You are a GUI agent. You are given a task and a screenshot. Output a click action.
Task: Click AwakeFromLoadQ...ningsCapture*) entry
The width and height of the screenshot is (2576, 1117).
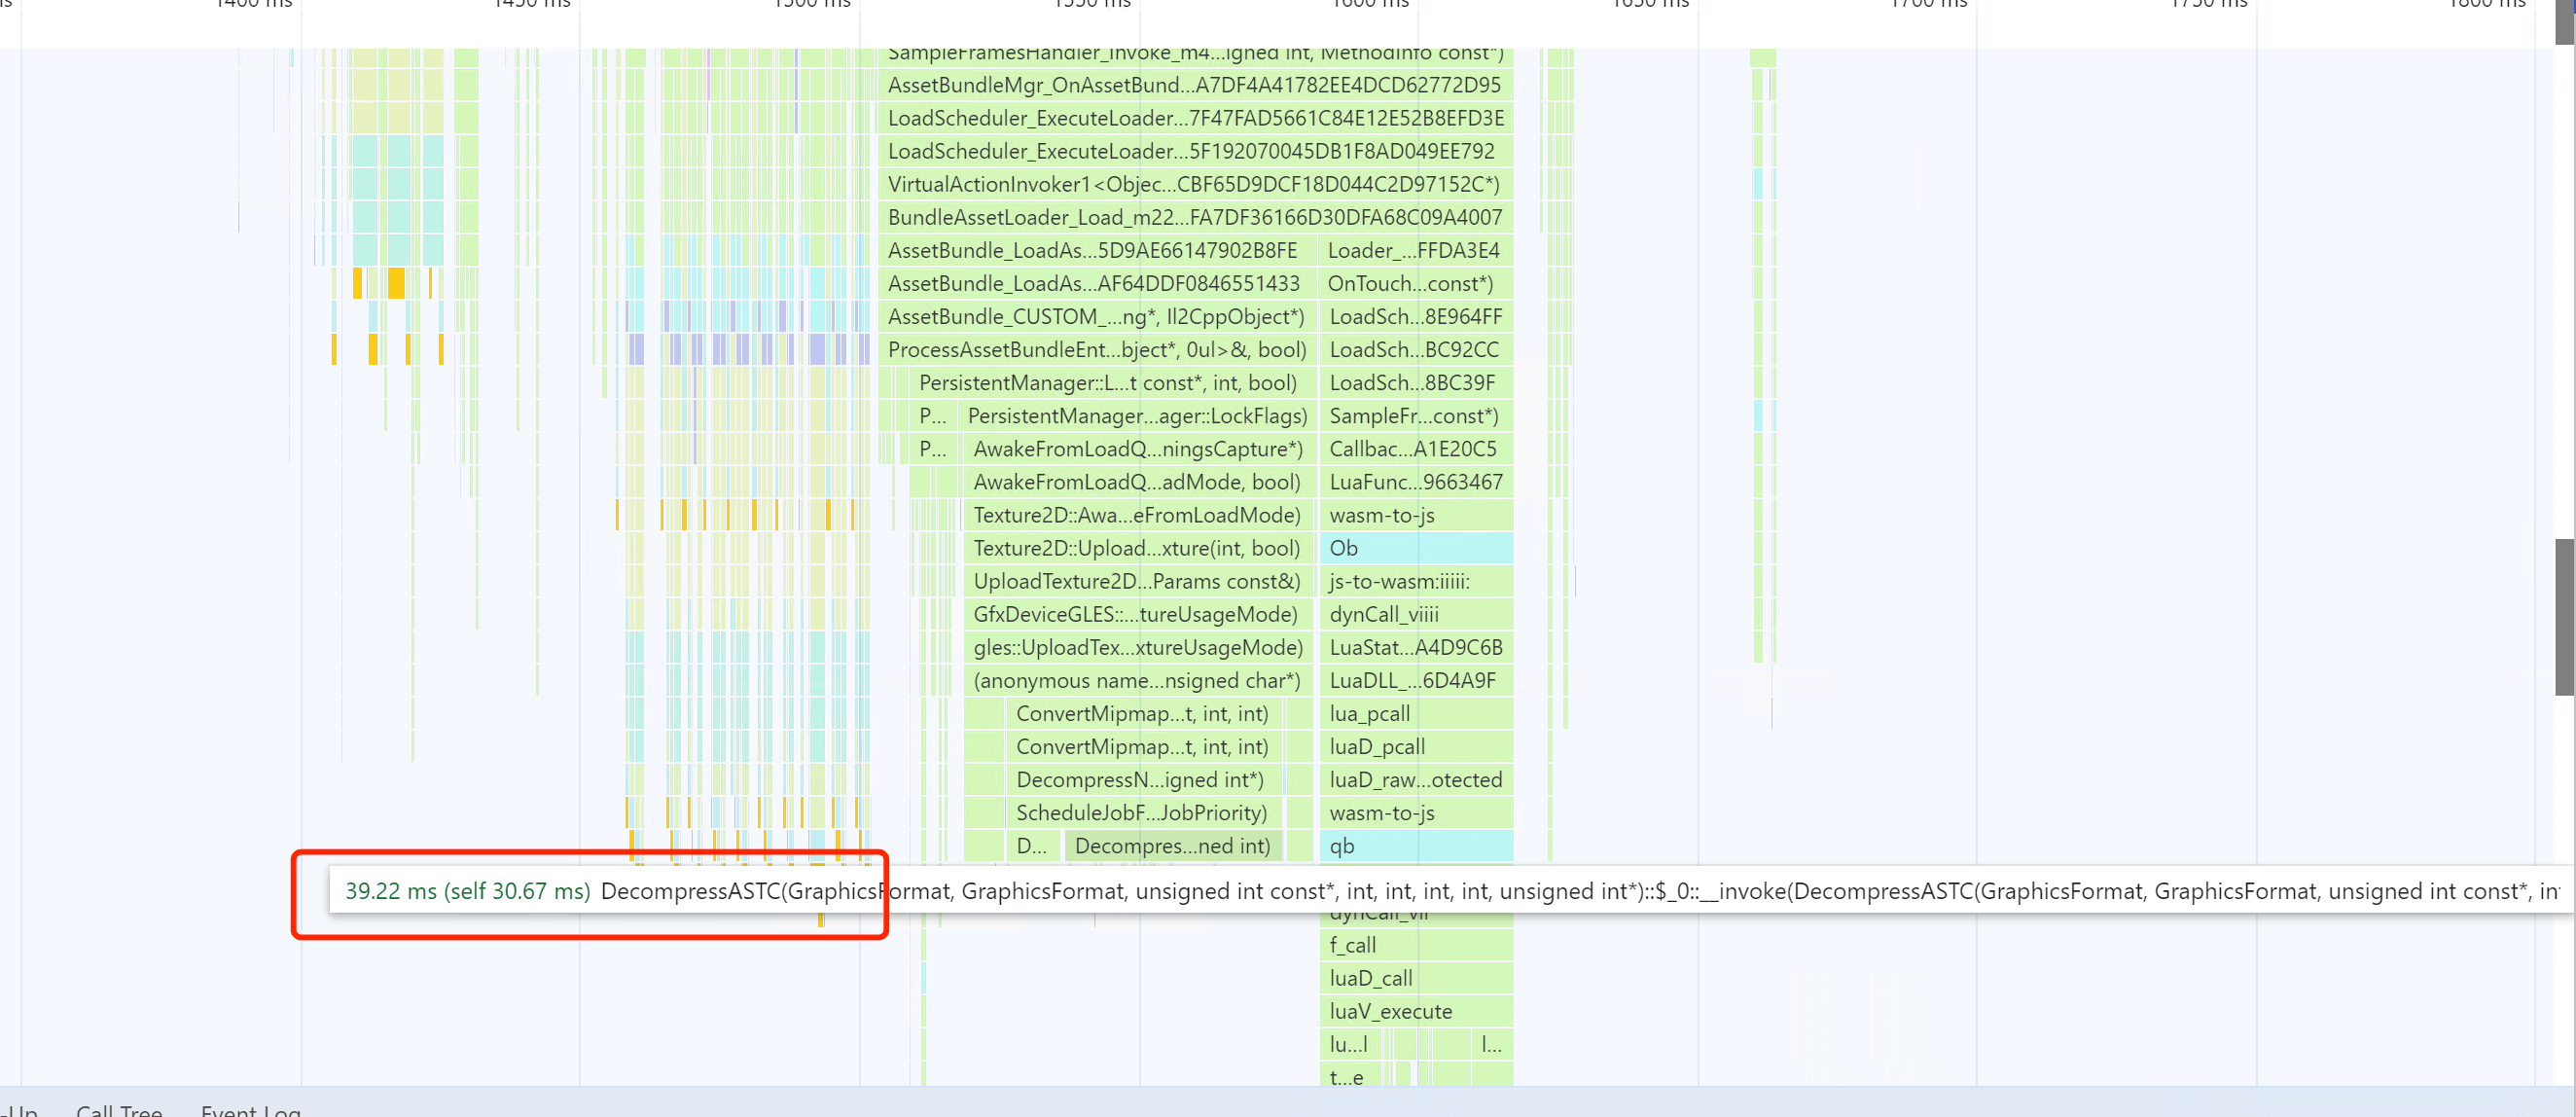click(x=1139, y=448)
